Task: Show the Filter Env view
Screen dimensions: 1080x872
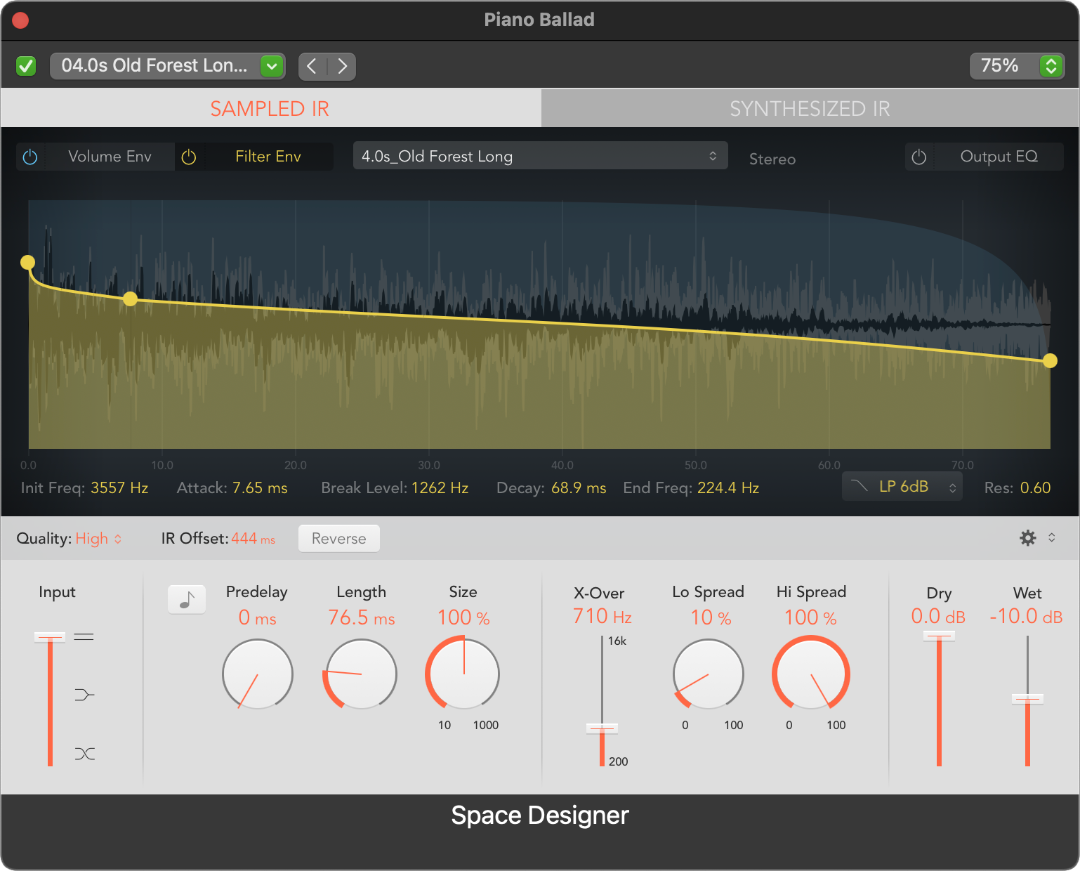Action: 268,157
